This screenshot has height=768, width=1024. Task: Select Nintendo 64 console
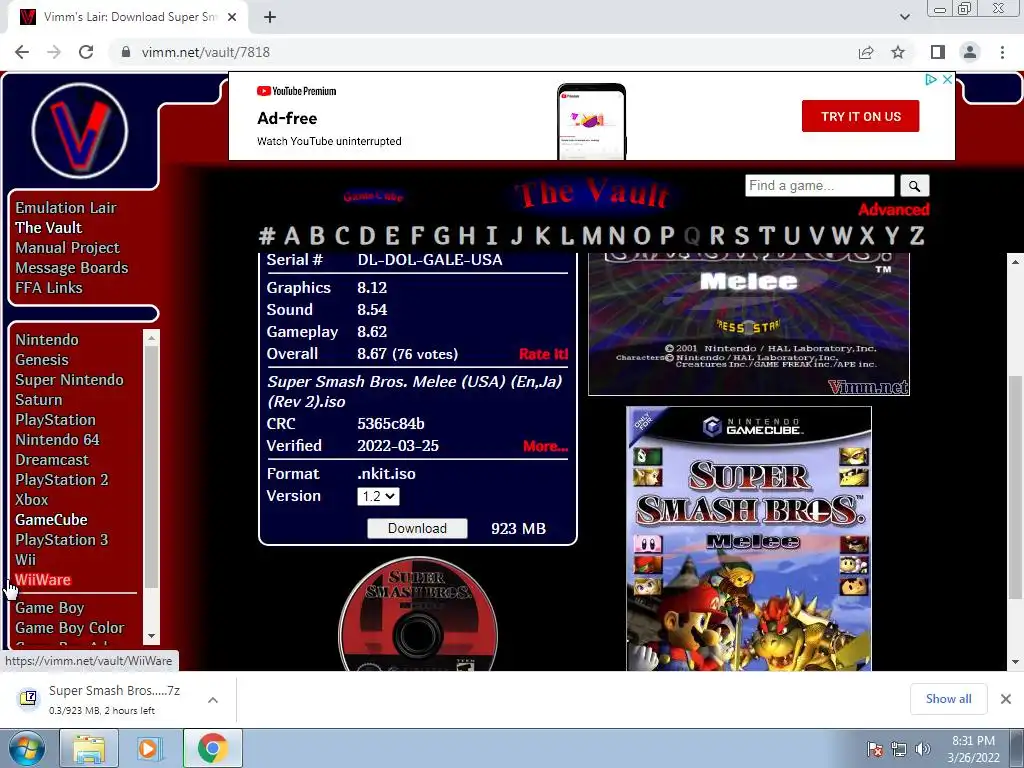pos(57,440)
